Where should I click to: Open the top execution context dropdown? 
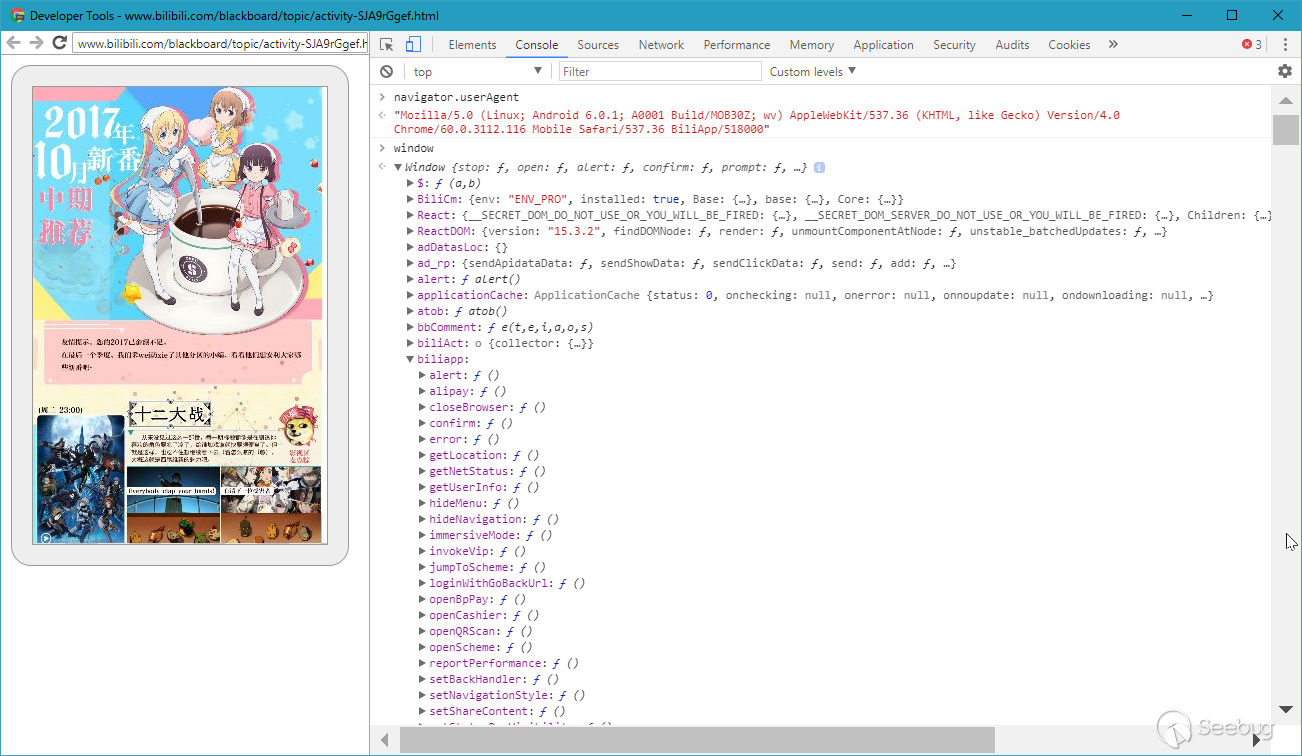click(x=477, y=72)
